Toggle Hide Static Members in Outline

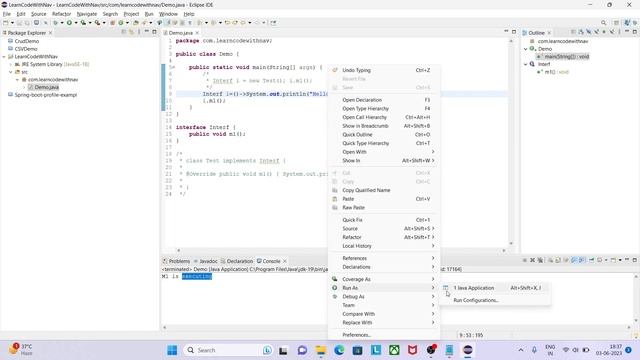(596, 32)
